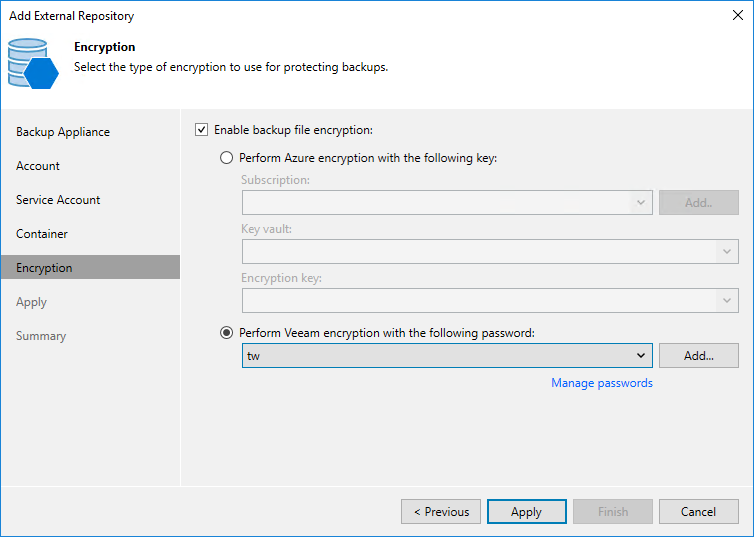This screenshot has height=537, width=754.
Task: Select the Encryption step in sidebar
Action: pyautogui.click(x=44, y=268)
